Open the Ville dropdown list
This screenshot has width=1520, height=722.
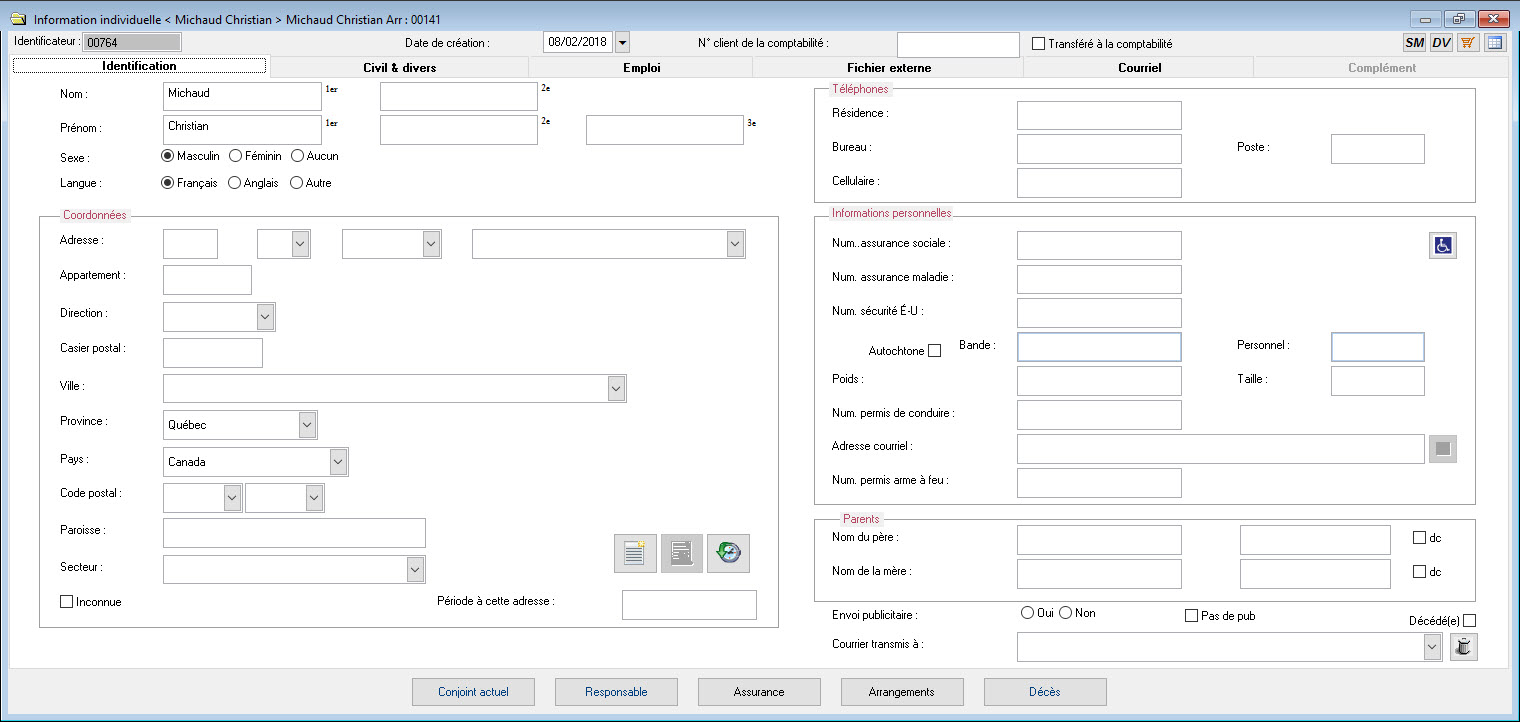617,389
